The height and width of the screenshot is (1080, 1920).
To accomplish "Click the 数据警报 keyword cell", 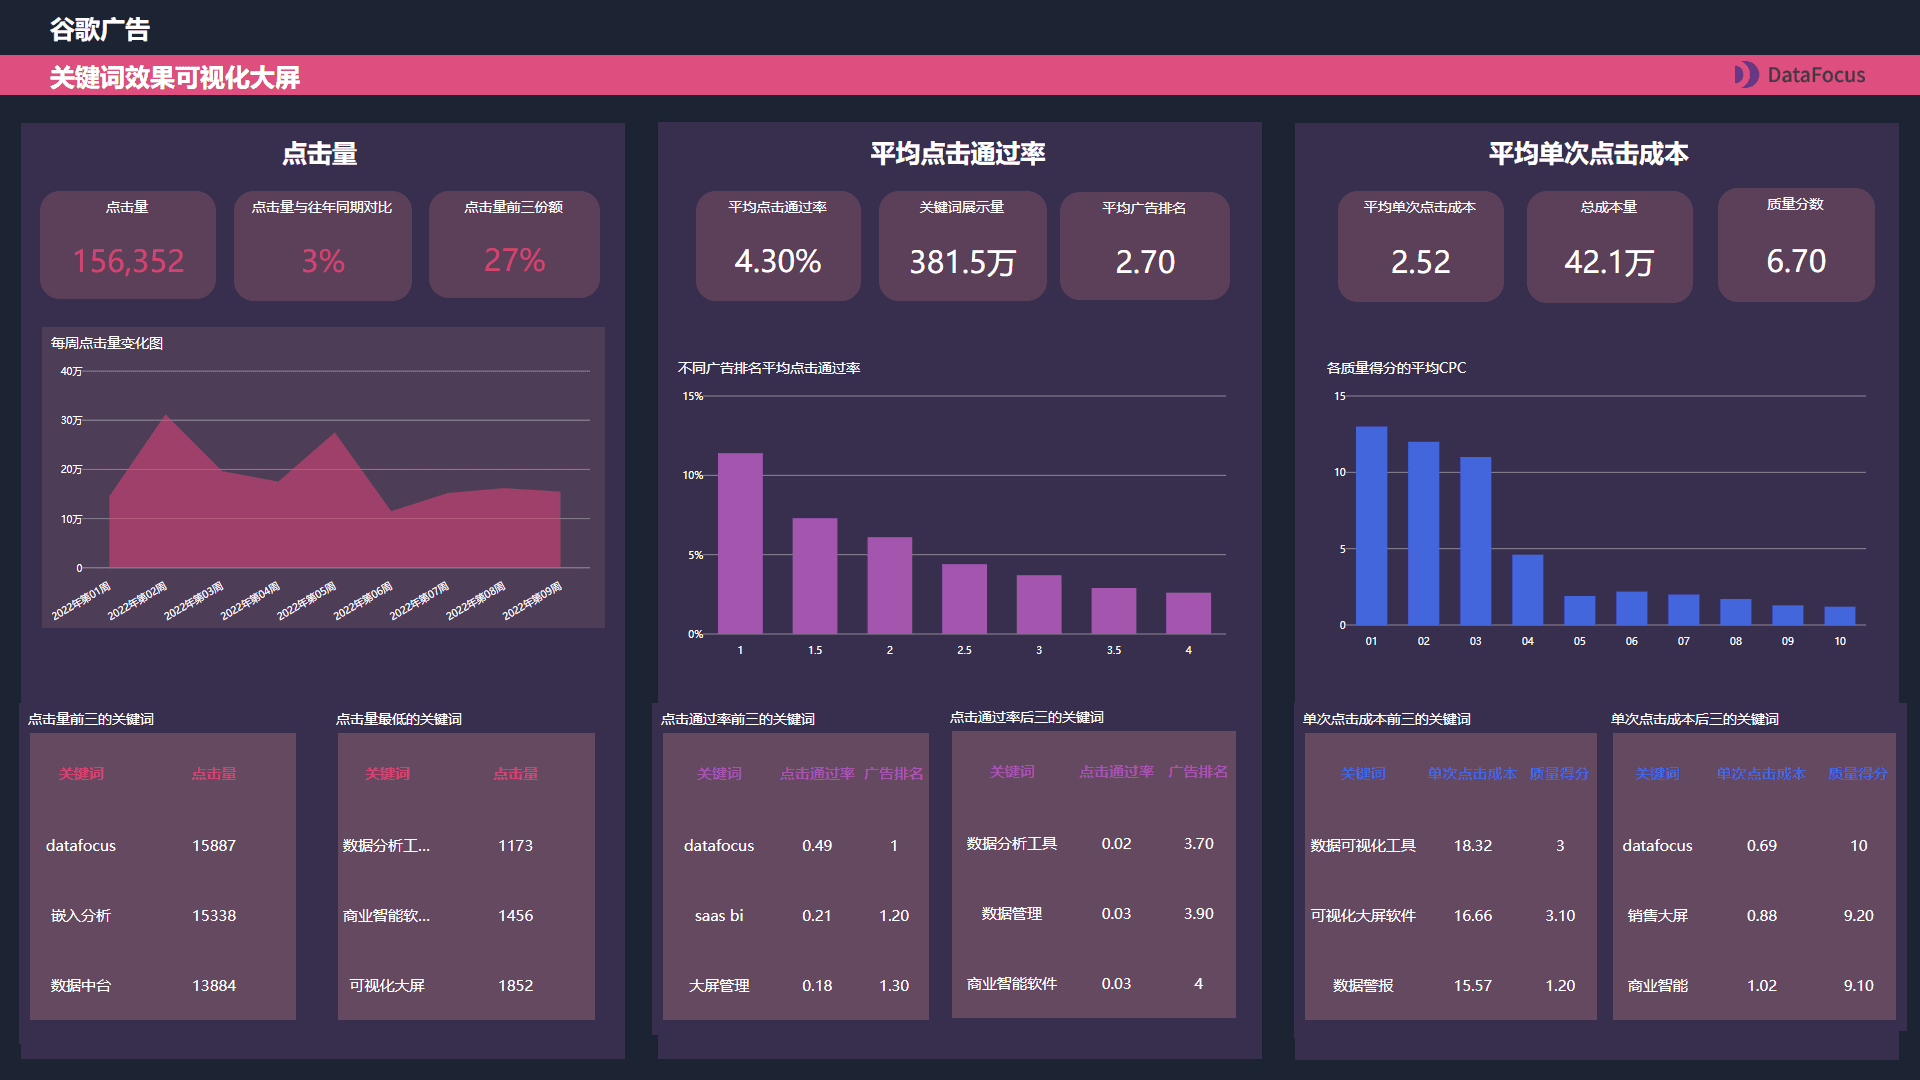I will point(1363,985).
